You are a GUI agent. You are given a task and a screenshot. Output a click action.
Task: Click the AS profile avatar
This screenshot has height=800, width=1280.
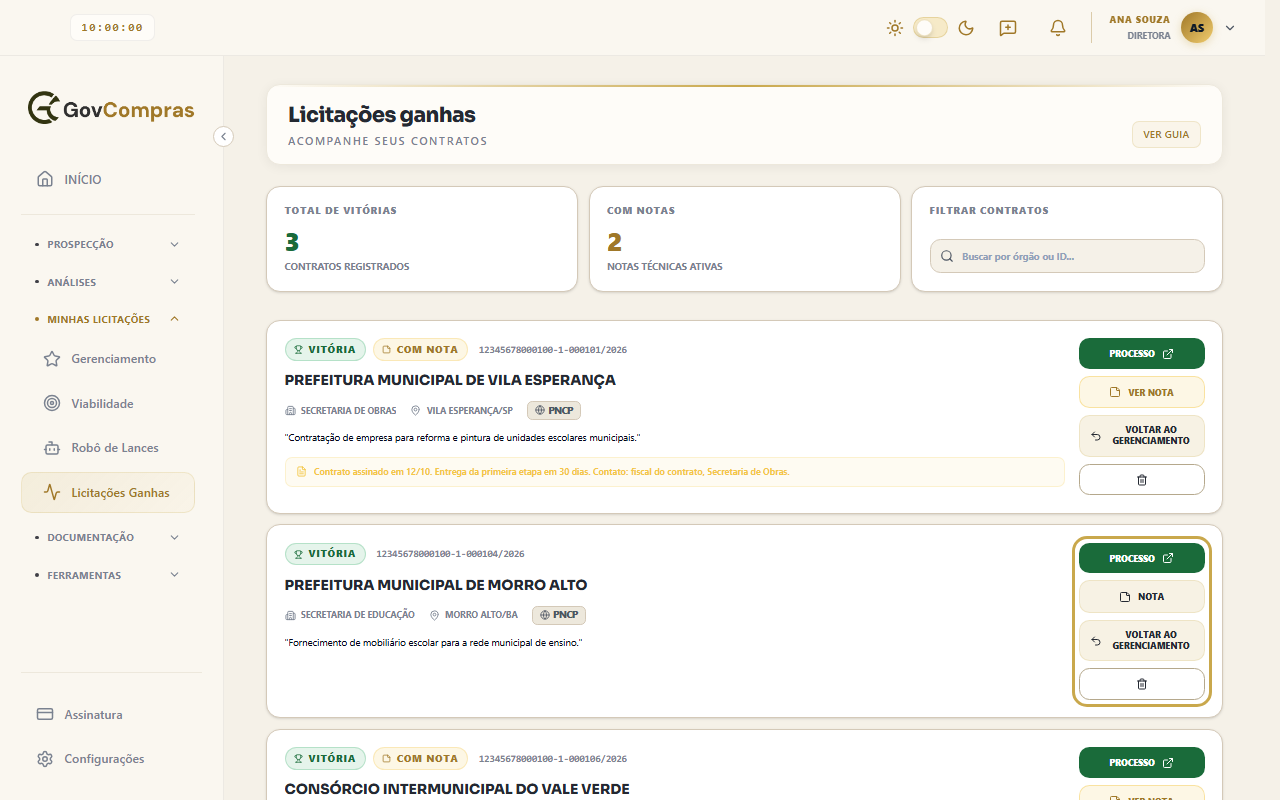coord(1197,28)
